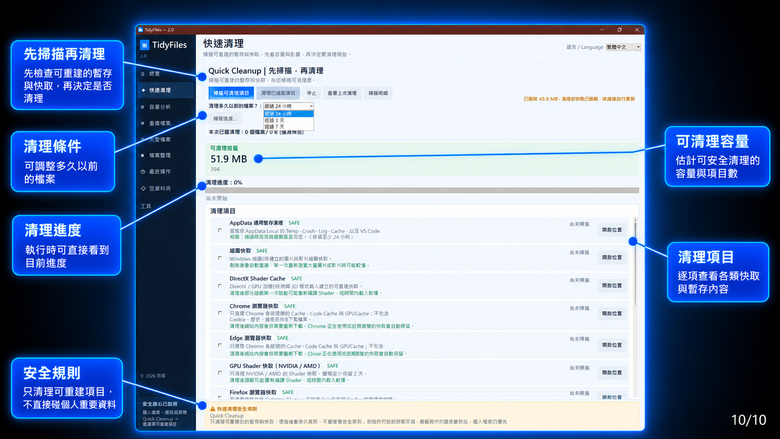Click the 掃描明細 button
This screenshot has width=780, height=439.
click(x=378, y=93)
